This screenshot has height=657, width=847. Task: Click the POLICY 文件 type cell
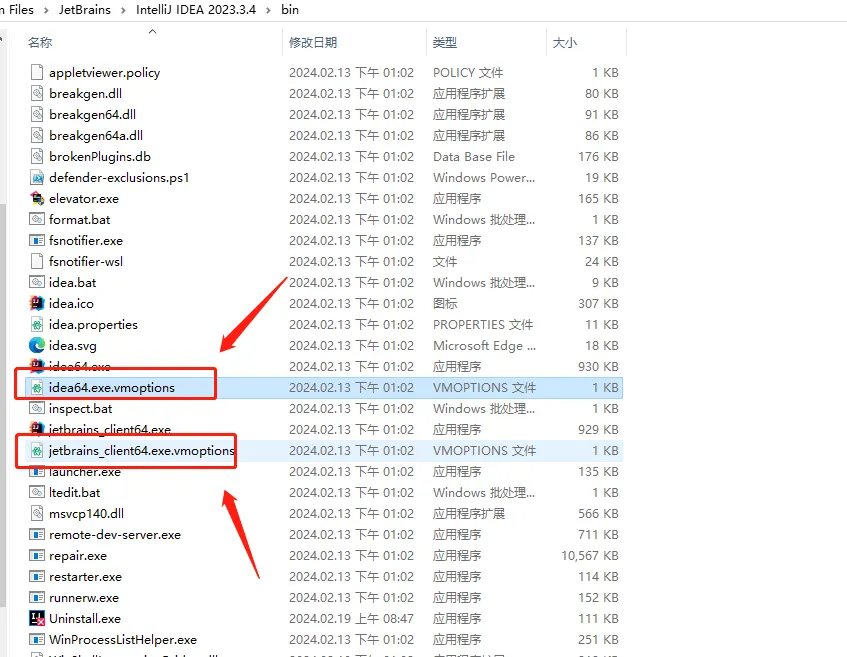(x=468, y=72)
